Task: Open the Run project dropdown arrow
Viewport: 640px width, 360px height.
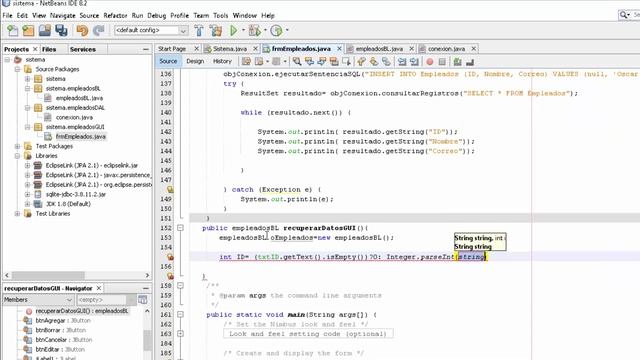Action: click(243, 30)
